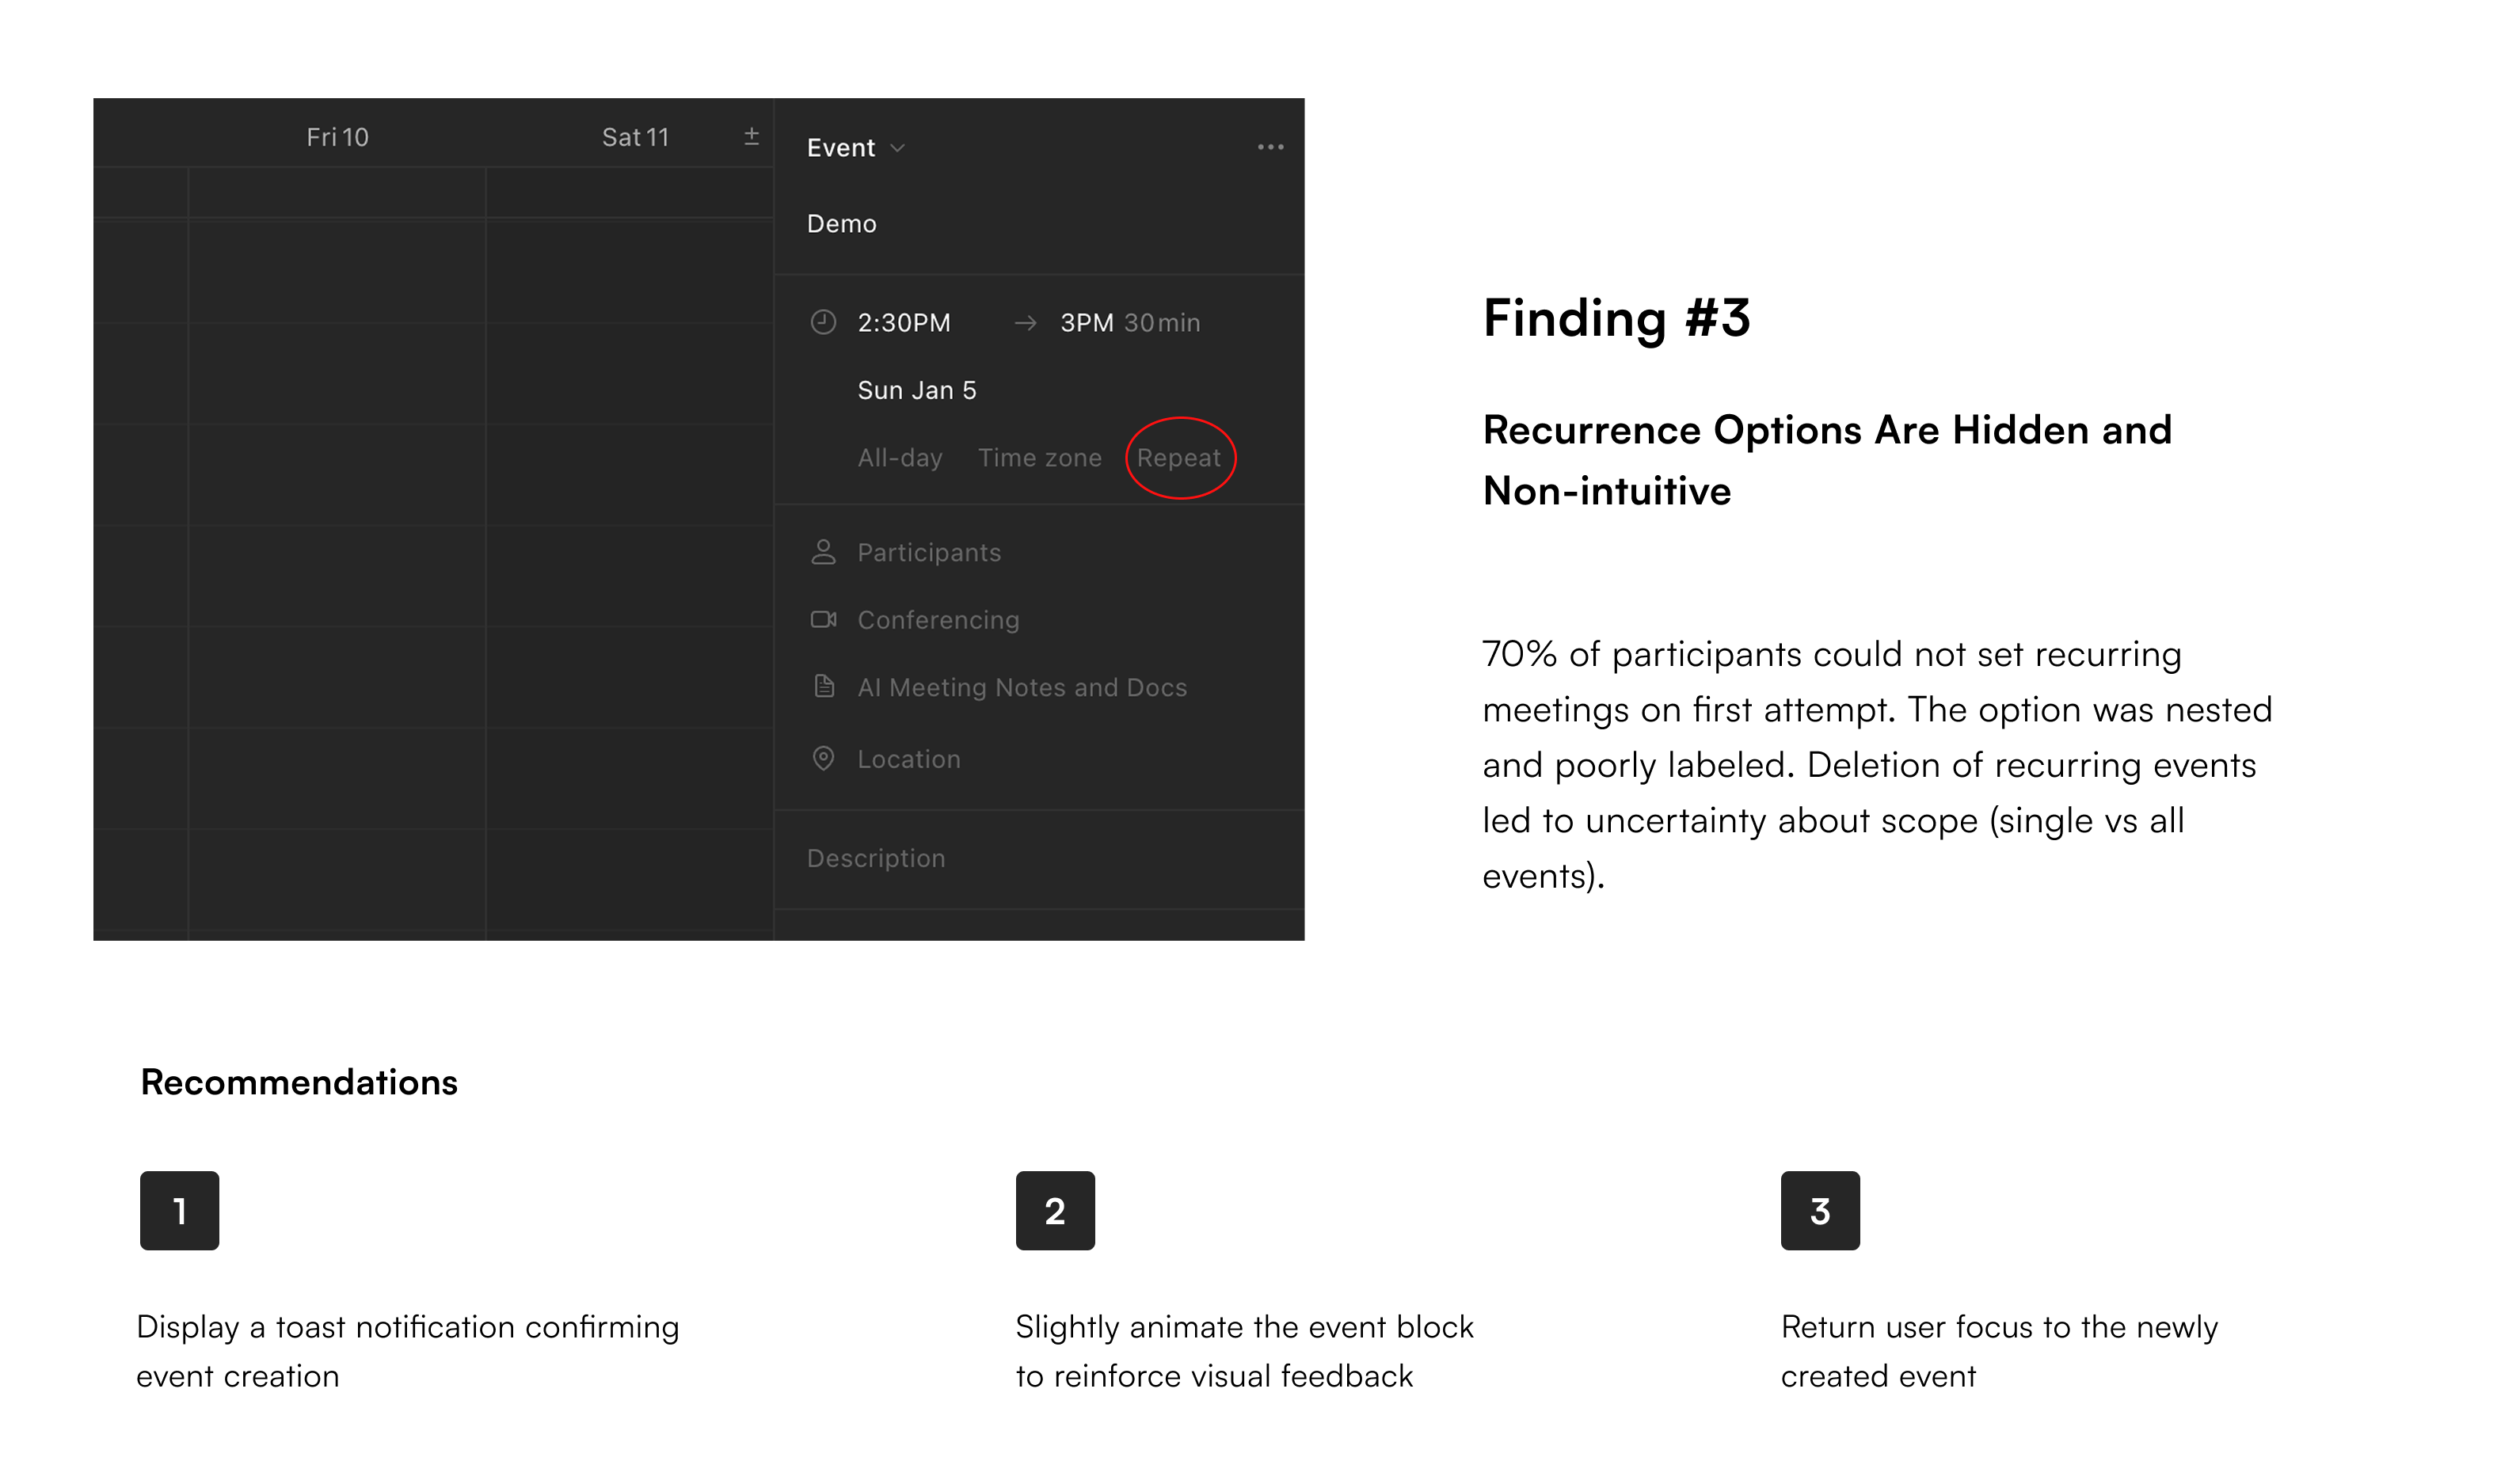Click the map pin Location icon

(x=823, y=758)
